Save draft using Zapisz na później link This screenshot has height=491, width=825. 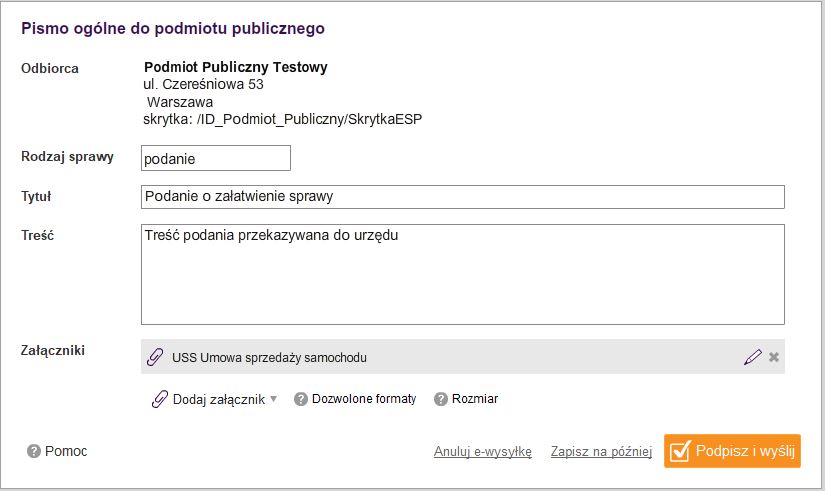pos(601,452)
